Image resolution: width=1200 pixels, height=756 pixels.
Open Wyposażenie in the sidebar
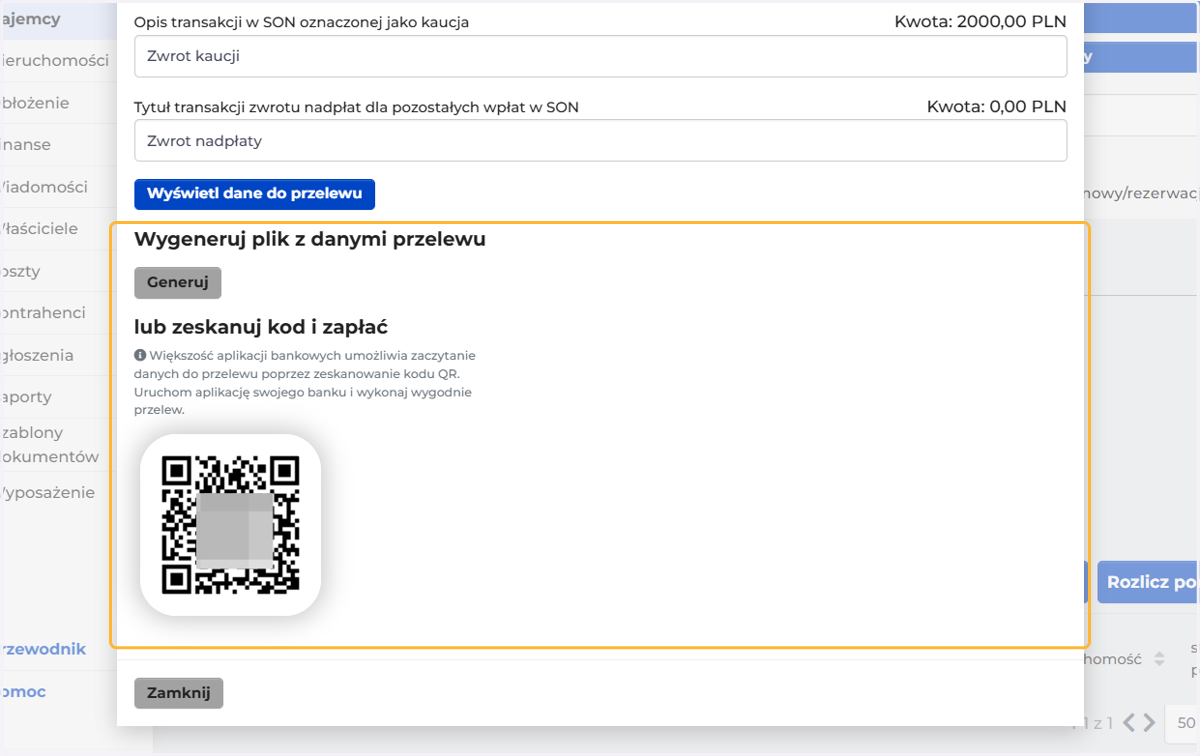(x=48, y=493)
